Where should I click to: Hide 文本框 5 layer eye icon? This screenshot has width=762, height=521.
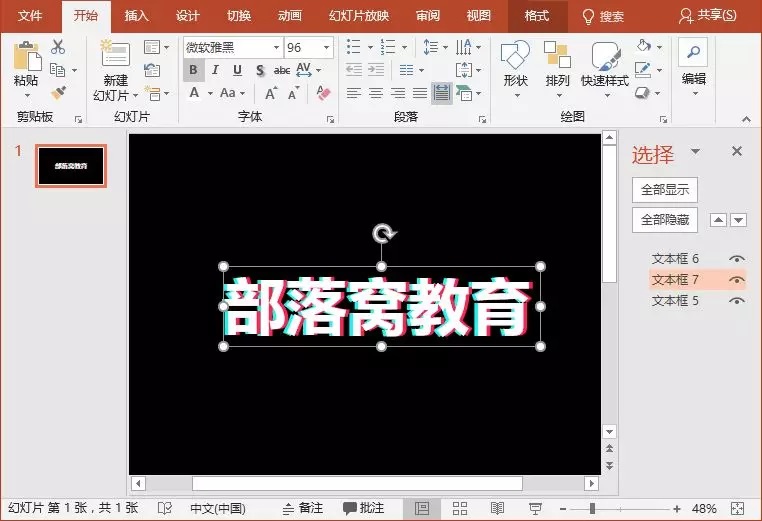(x=737, y=301)
